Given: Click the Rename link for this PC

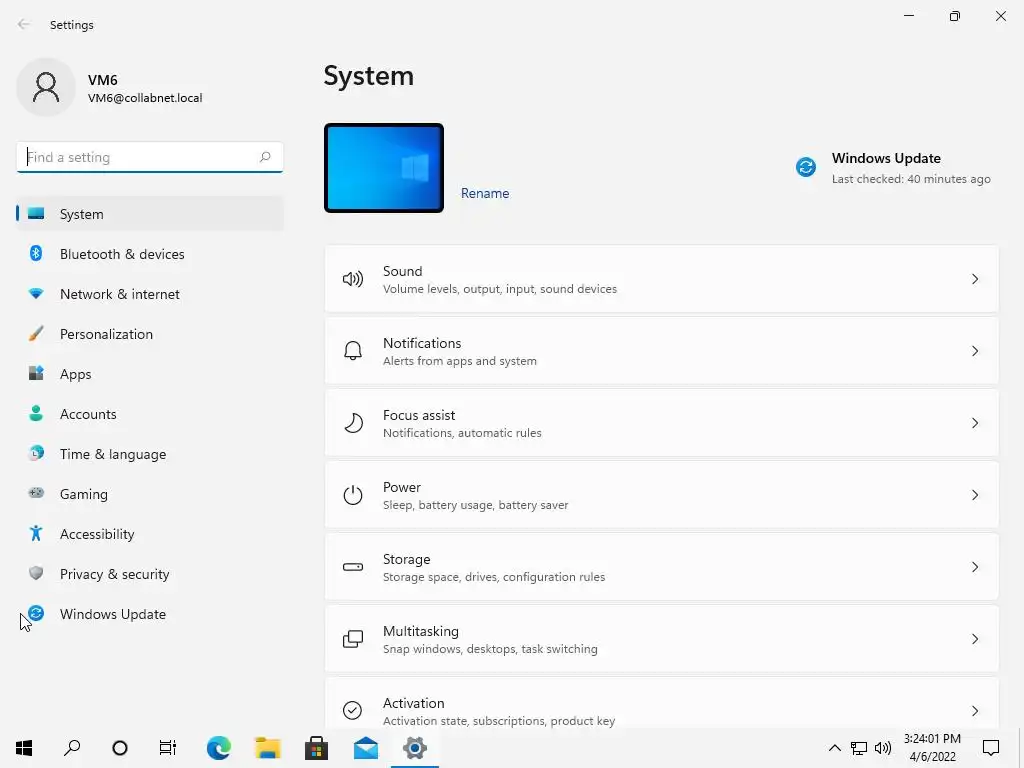Looking at the screenshot, I should 485,193.
